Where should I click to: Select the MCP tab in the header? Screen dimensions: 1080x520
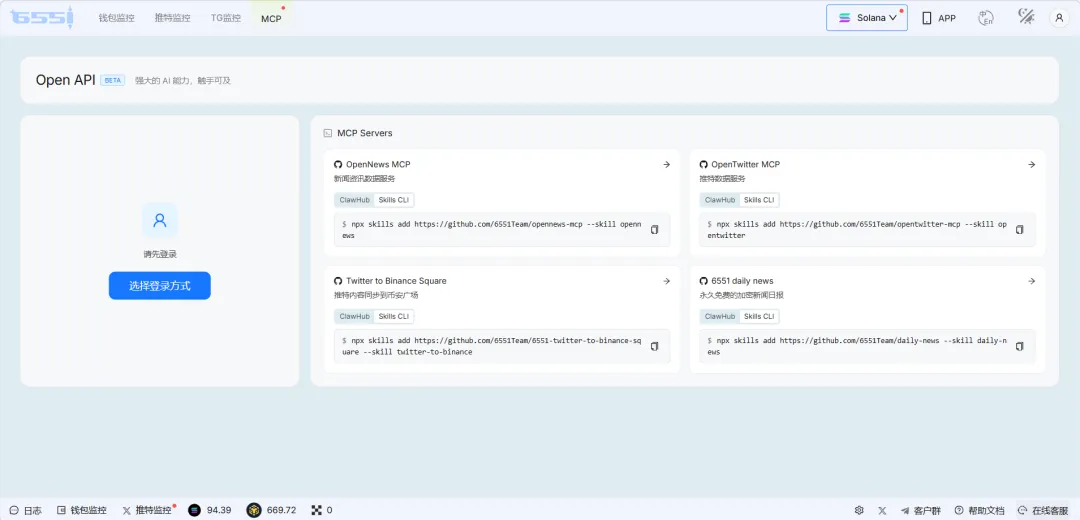[x=271, y=19]
